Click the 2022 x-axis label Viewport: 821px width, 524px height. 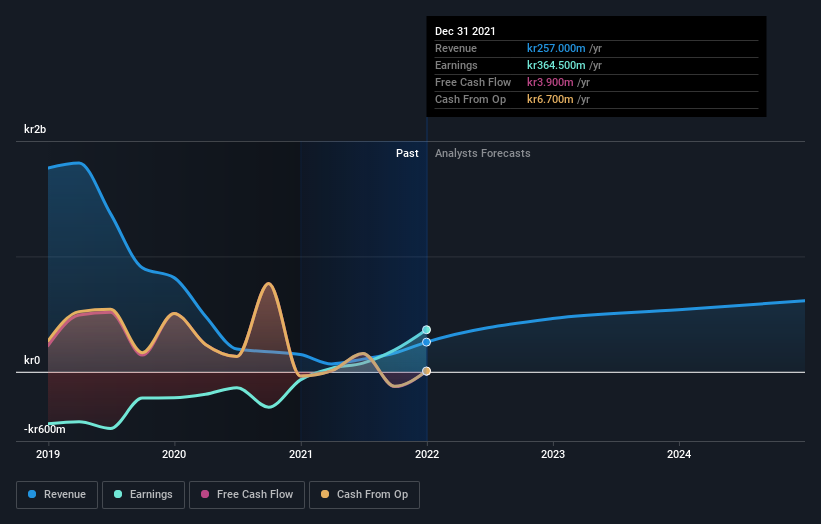(x=427, y=454)
